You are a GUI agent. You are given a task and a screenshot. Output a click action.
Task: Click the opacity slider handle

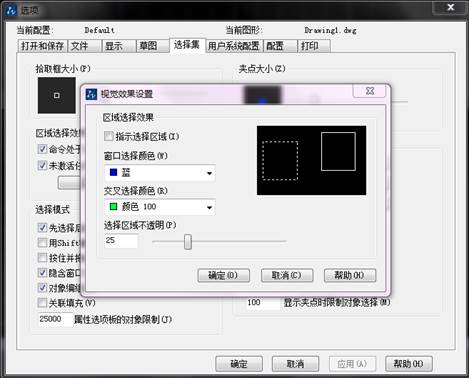click(188, 241)
